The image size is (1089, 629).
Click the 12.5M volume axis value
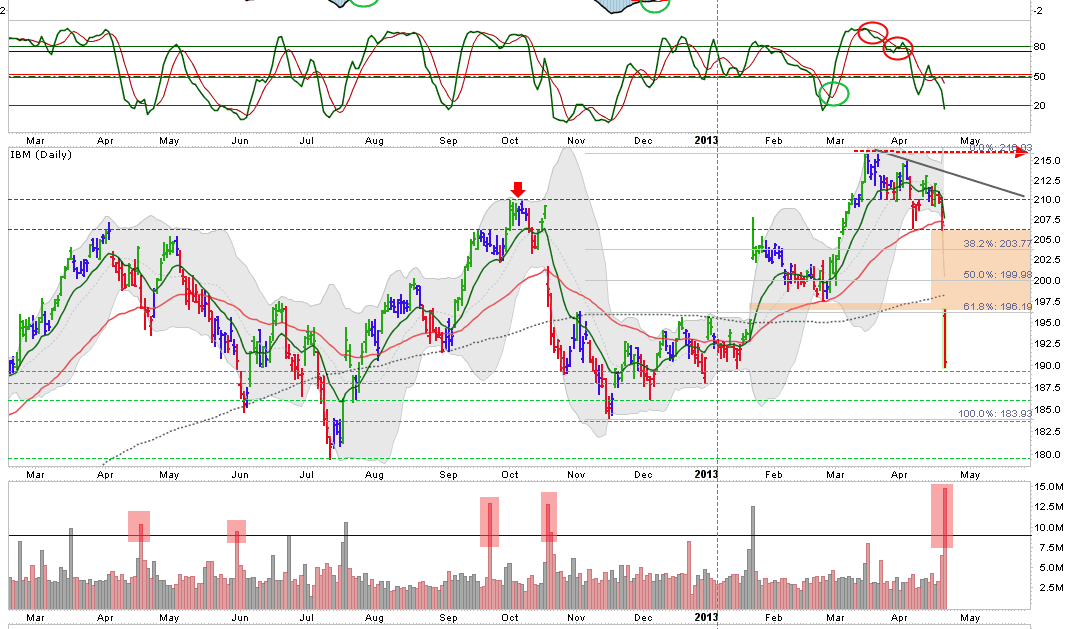click(1049, 507)
